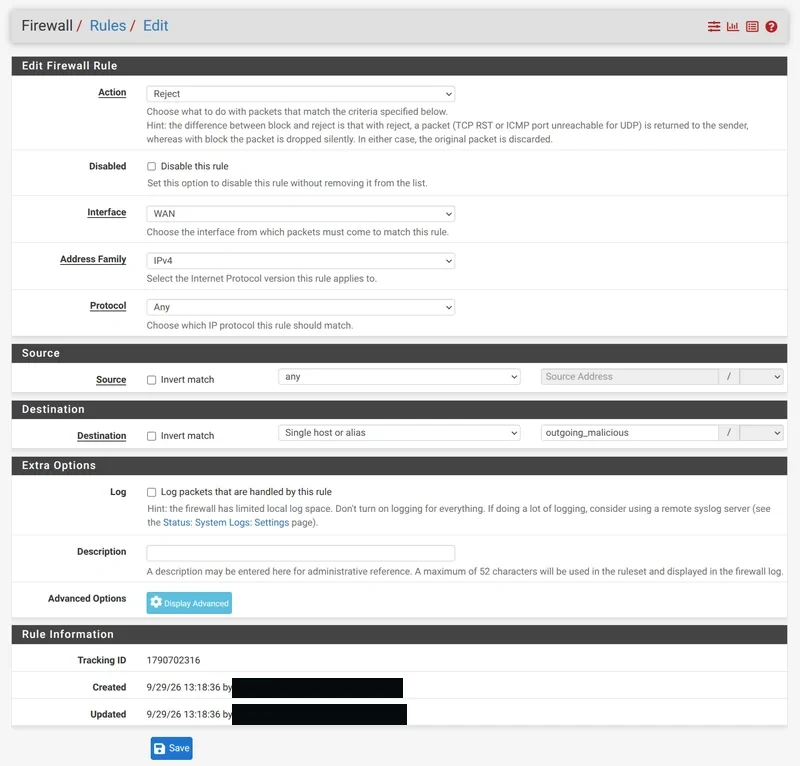Screen dimensions: 800x766
Task: Click the Tracking ID value 1790702316
Action: click(x=173, y=660)
